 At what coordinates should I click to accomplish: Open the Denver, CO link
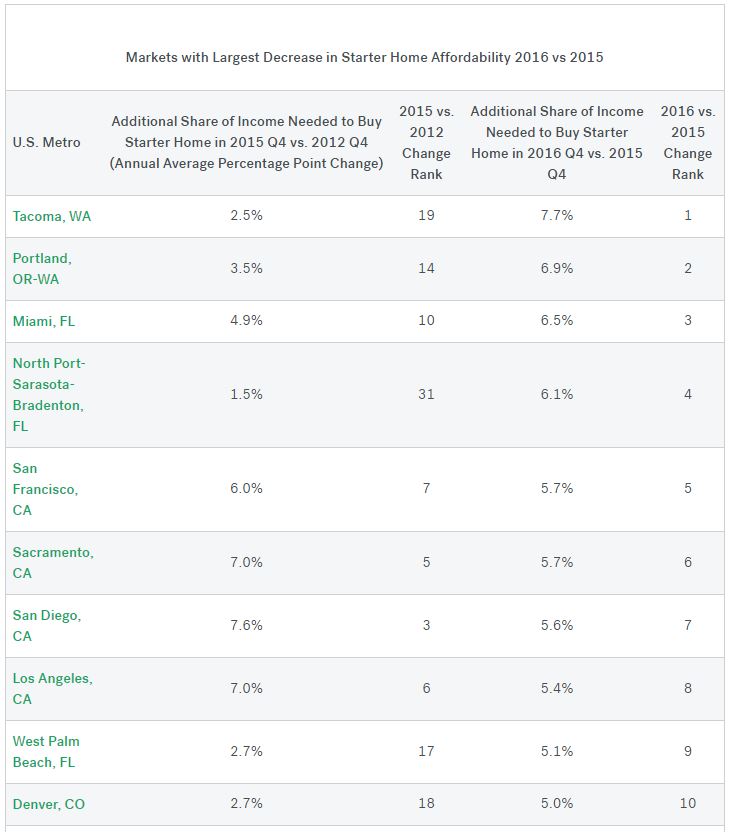pyautogui.click(x=49, y=804)
